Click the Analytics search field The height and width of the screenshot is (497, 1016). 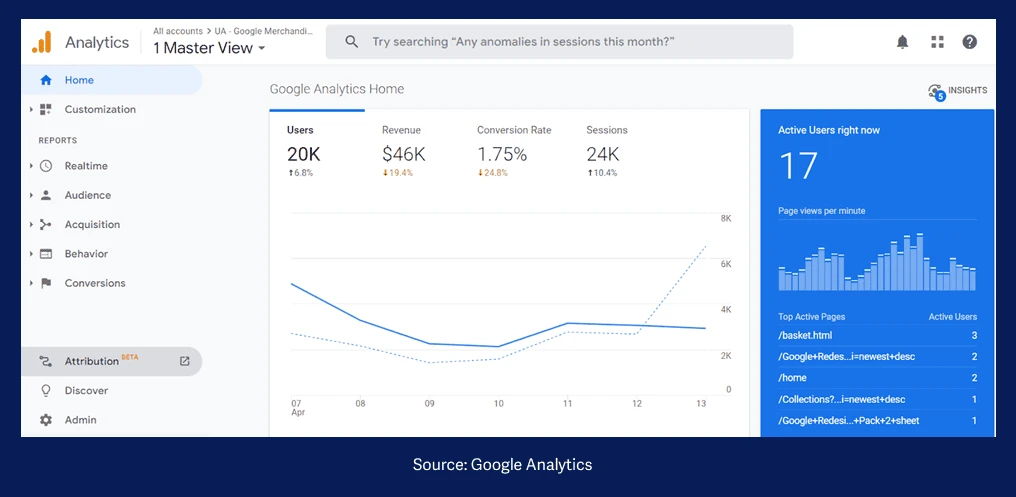point(560,42)
